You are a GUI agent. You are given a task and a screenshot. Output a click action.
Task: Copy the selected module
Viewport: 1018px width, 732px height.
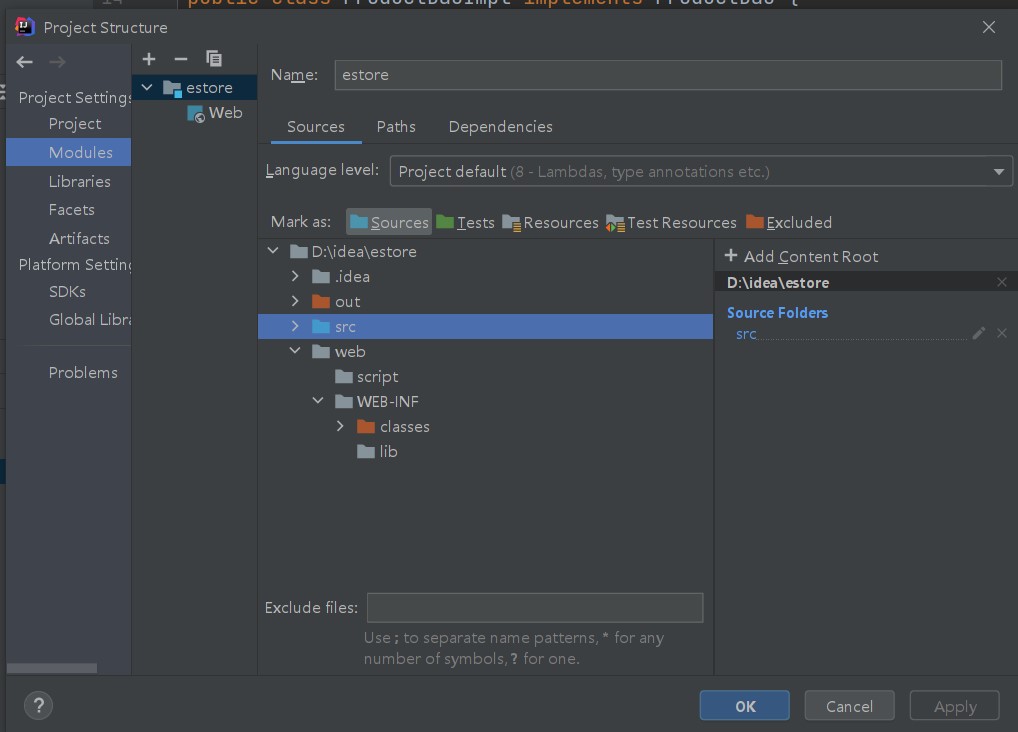(214, 59)
